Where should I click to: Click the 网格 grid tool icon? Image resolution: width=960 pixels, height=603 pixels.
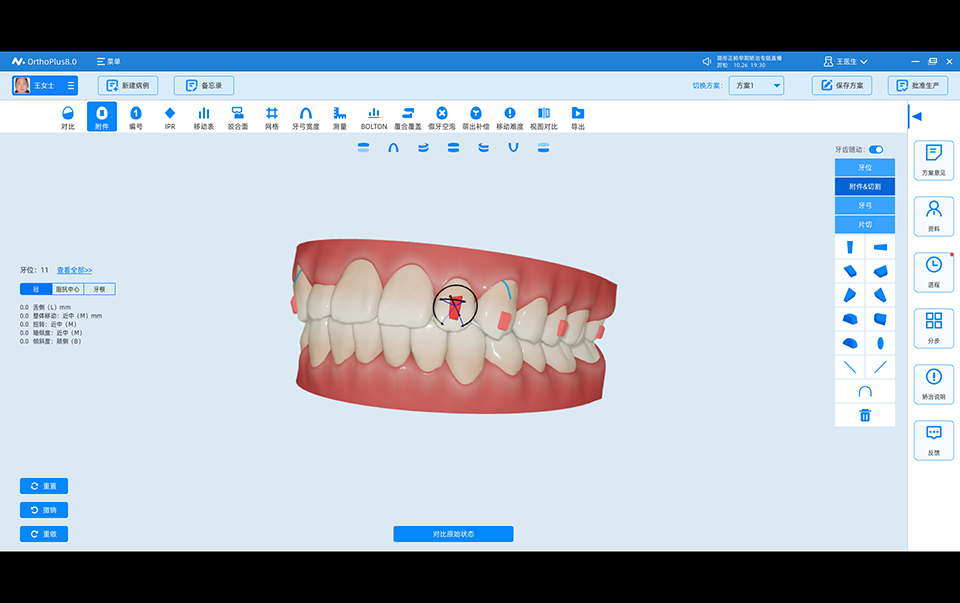[272, 117]
